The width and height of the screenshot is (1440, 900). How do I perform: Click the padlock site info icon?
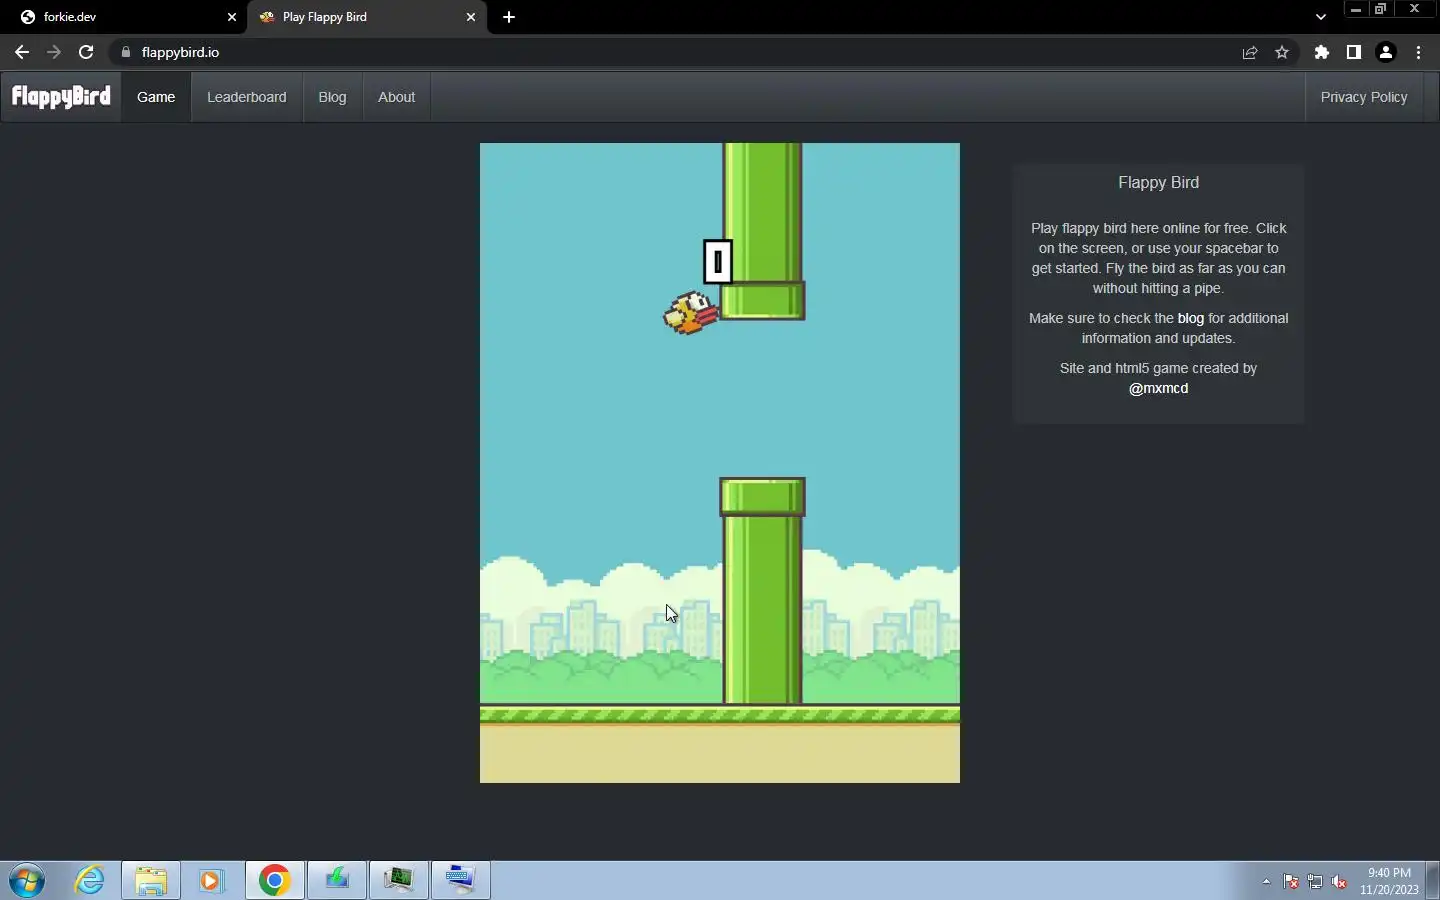126,52
